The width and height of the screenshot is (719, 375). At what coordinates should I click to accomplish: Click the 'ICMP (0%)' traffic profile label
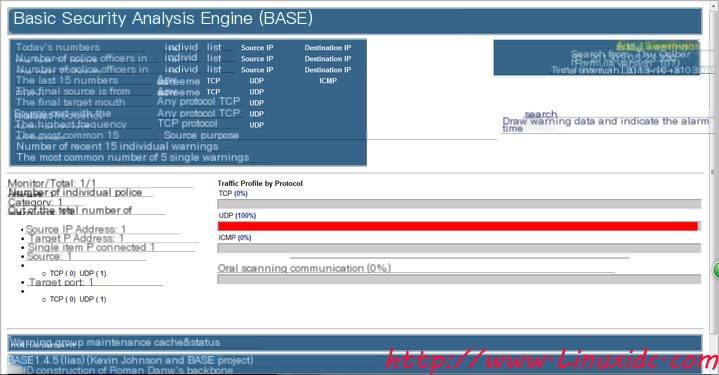pyautogui.click(x=235, y=237)
